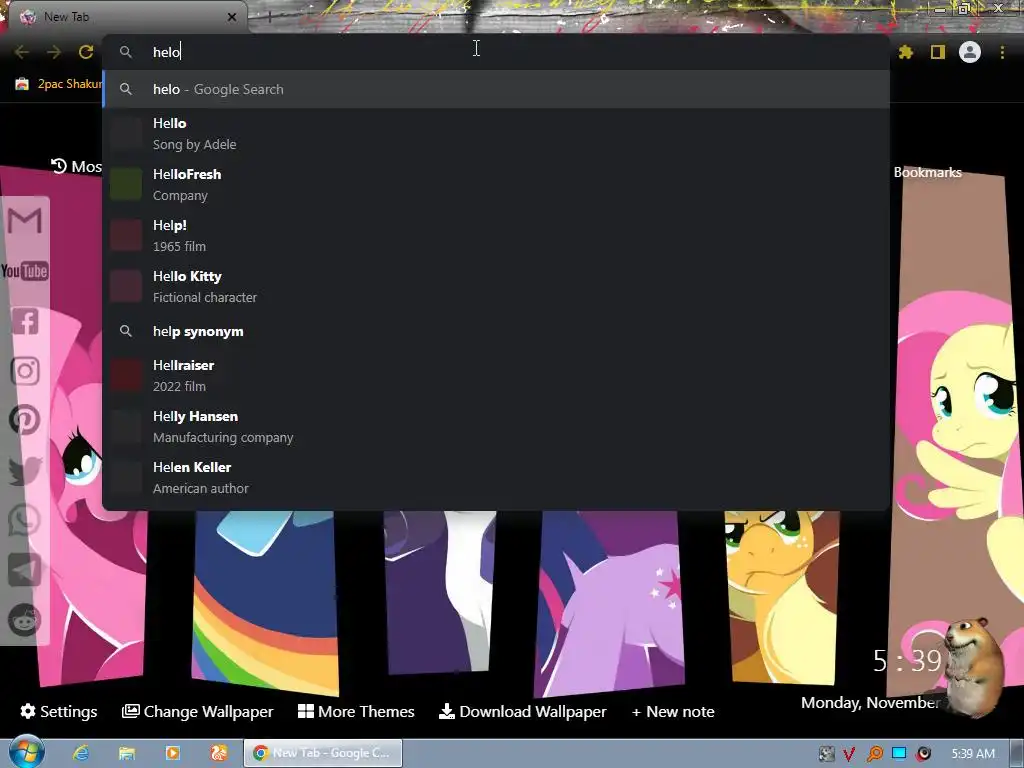The height and width of the screenshot is (768, 1024).
Task: Click into the address bar text 'helo'
Action: tap(166, 52)
